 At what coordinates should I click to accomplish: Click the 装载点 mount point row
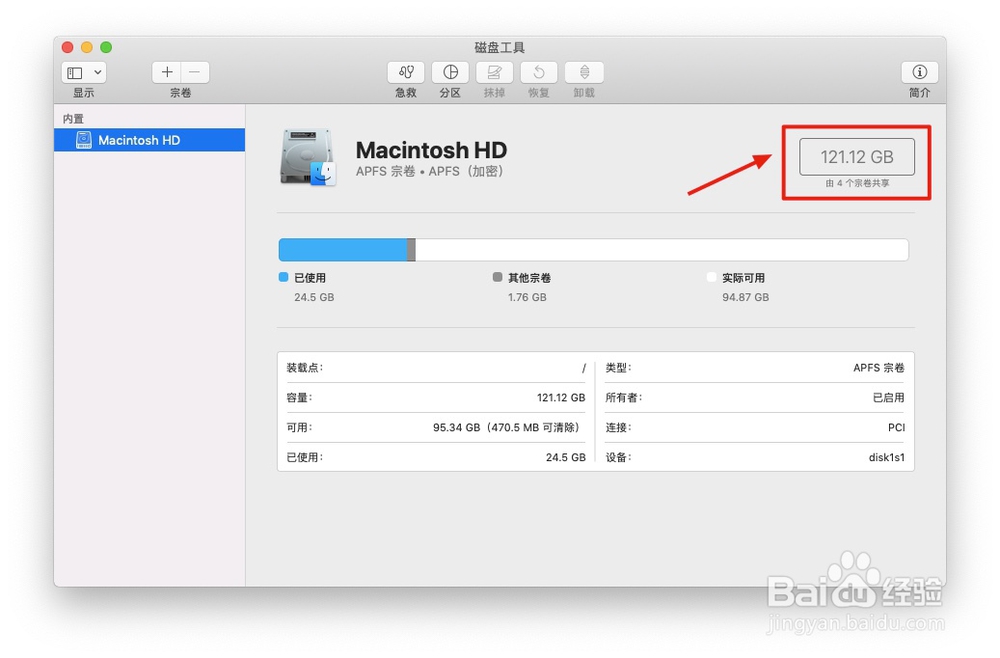click(436, 368)
